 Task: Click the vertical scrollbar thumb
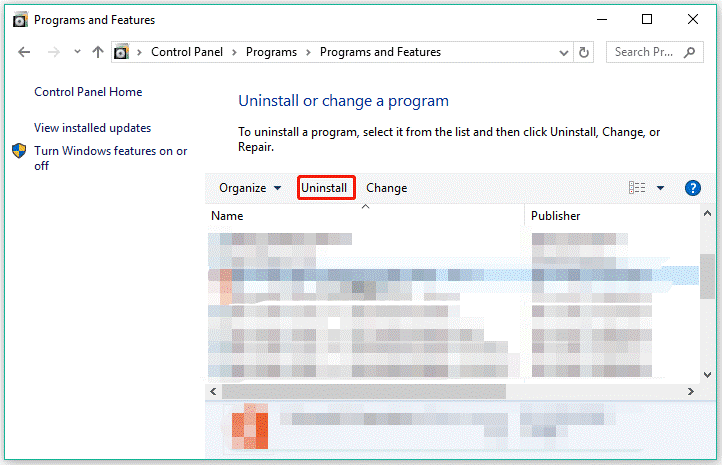(x=707, y=276)
